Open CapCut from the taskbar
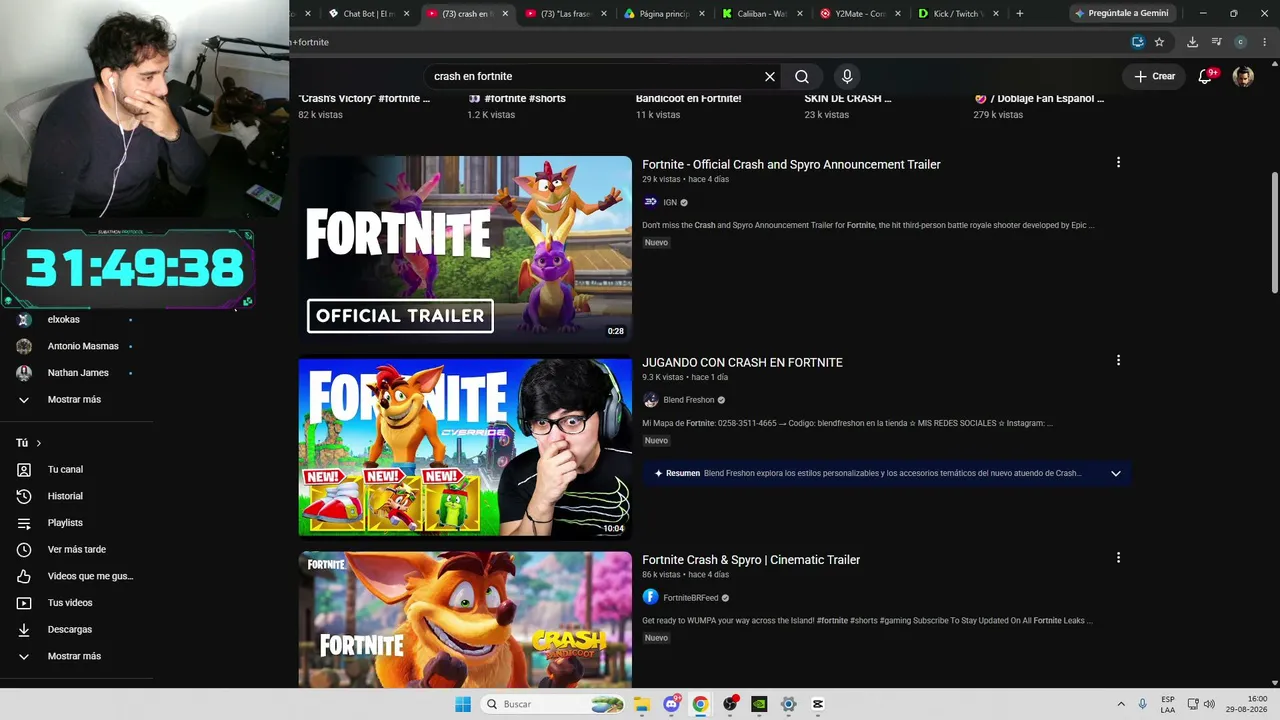Image resolution: width=1280 pixels, height=720 pixels. tap(818, 704)
